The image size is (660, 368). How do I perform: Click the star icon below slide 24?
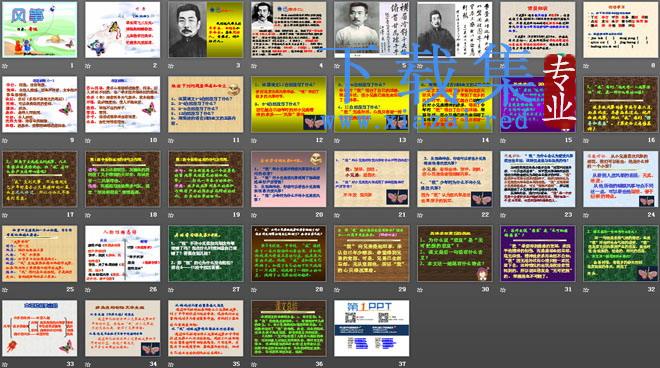pos(586,215)
